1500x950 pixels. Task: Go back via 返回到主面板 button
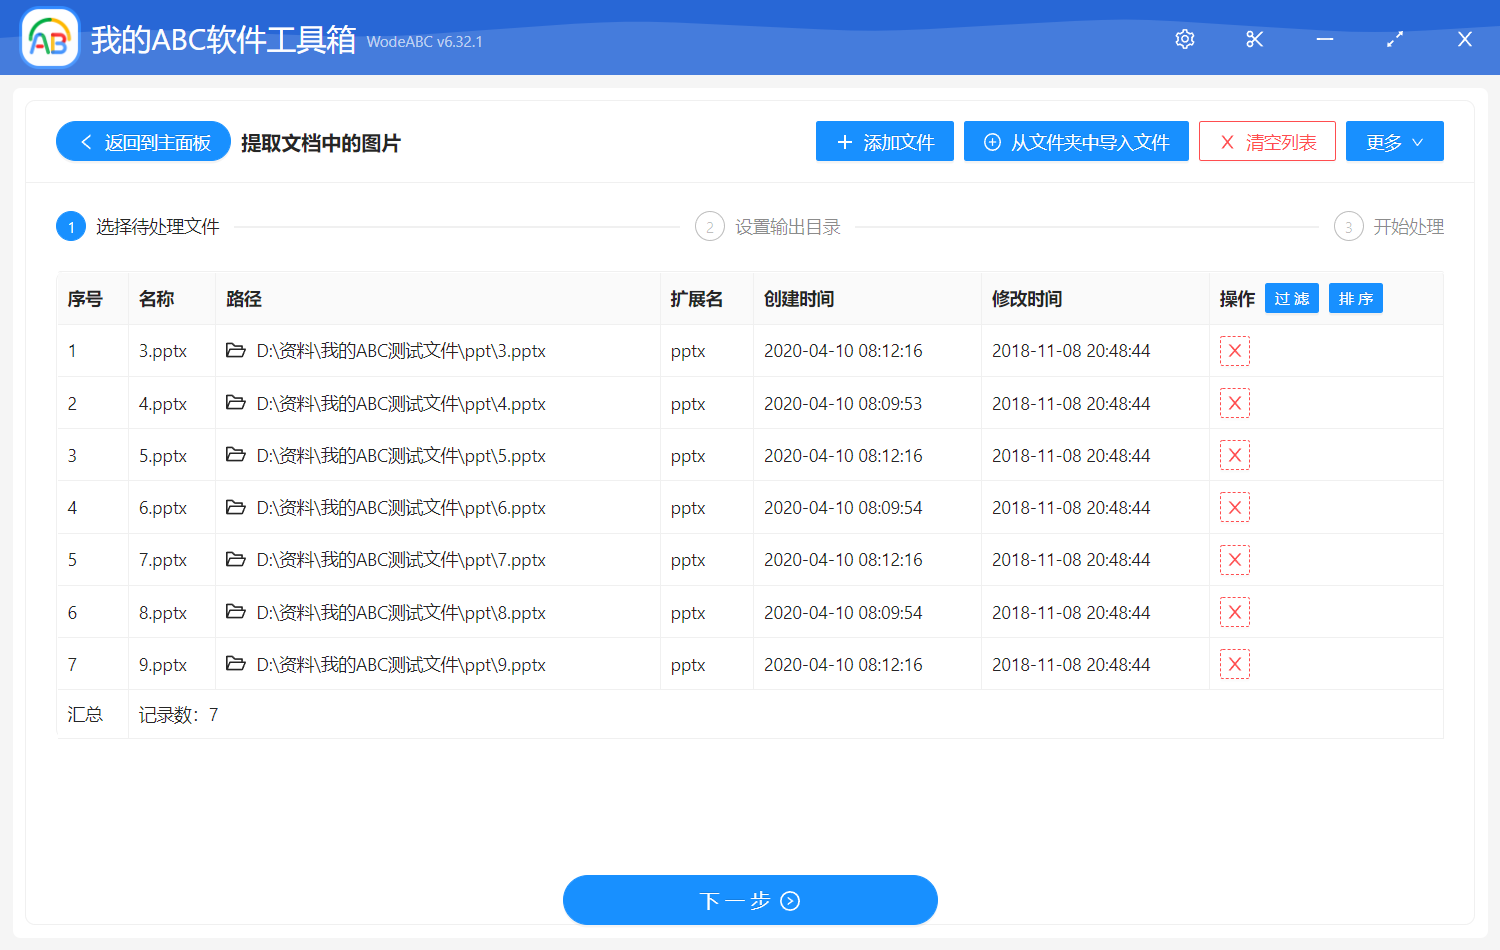(x=144, y=142)
